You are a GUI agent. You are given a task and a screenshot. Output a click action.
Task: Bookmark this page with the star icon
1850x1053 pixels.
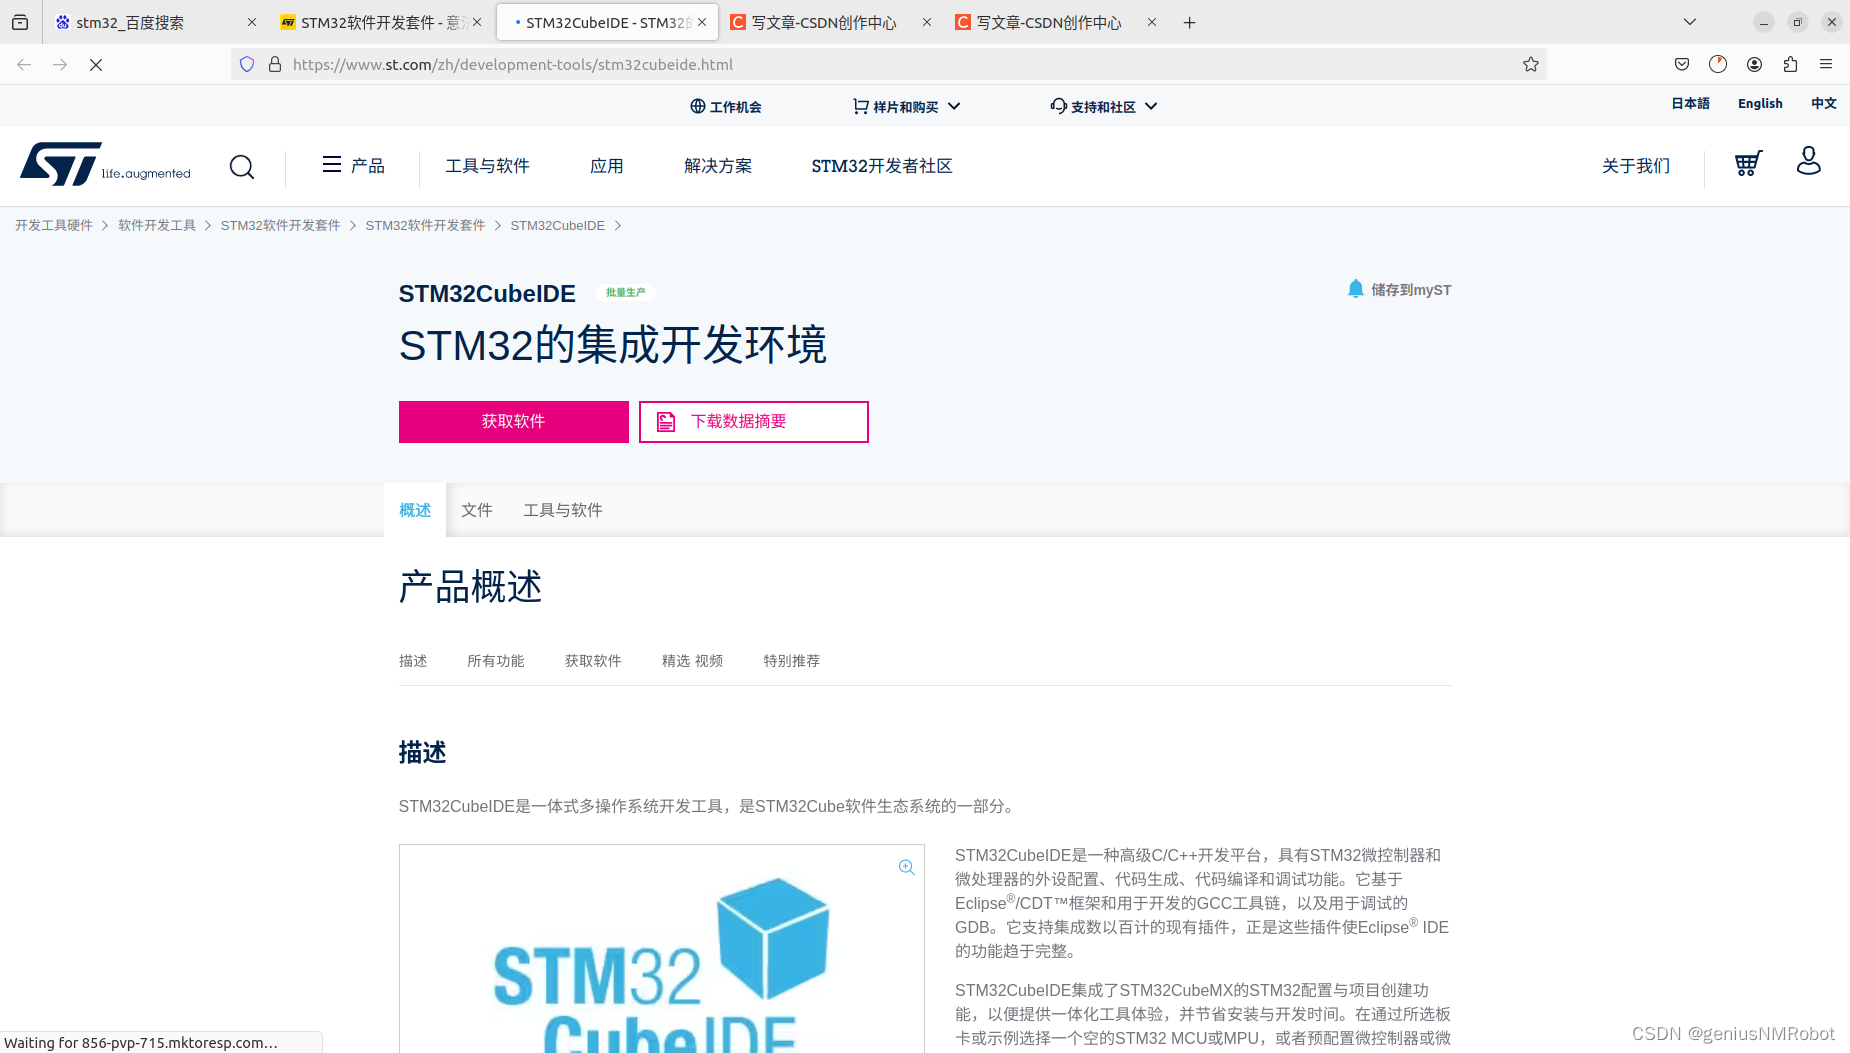[1530, 64]
